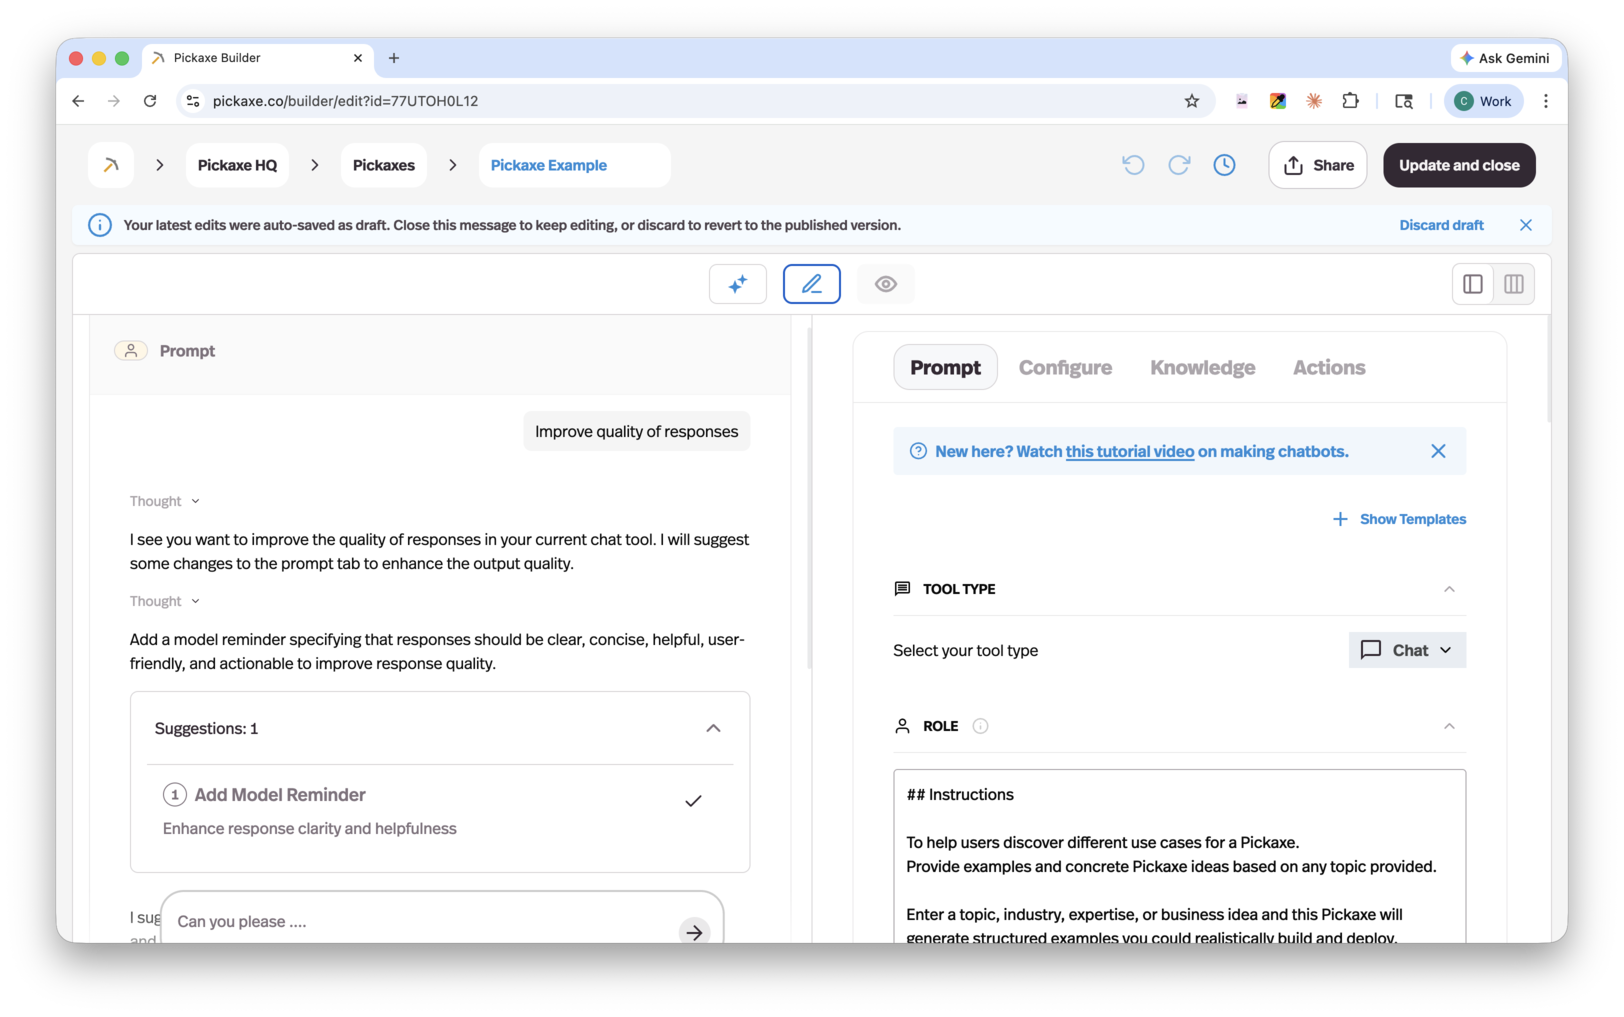
Task: Select the pencil edit mode icon
Action: click(x=811, y=284)
